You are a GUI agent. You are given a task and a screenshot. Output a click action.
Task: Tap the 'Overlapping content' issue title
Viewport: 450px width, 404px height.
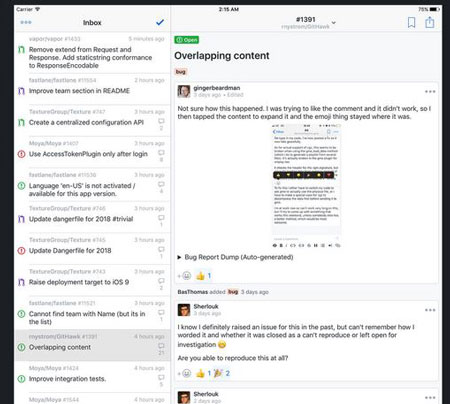(x=222, y=56)
